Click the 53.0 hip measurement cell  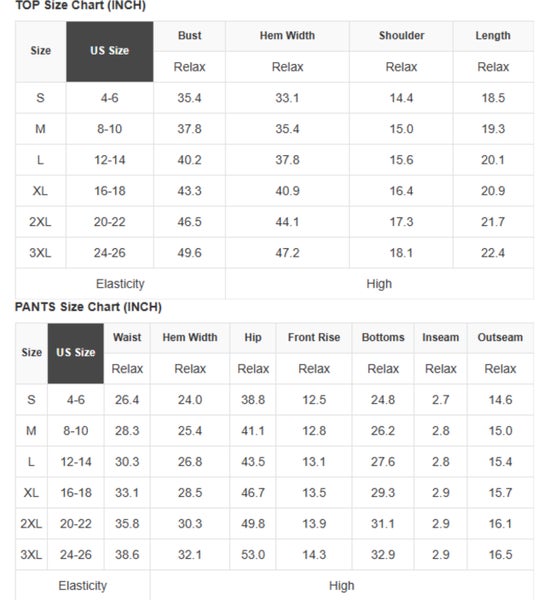[253, 555]
